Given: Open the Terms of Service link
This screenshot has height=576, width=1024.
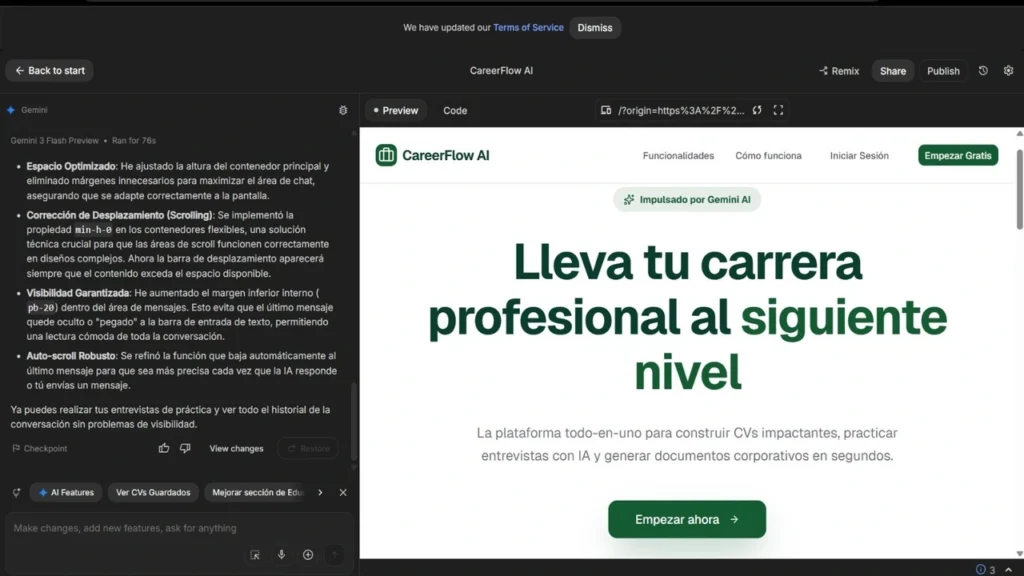Looking at the screenshot, I should [x=528, y=27].
